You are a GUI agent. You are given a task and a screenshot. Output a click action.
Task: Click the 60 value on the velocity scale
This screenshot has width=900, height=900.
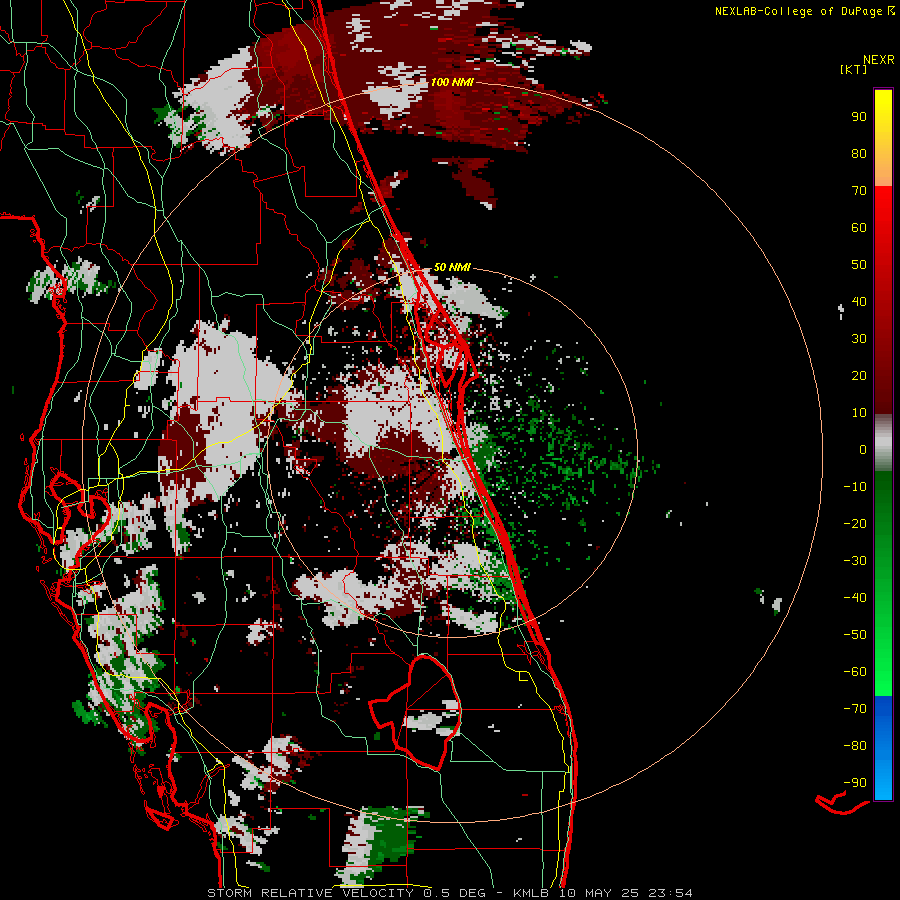tap(859, 227)
